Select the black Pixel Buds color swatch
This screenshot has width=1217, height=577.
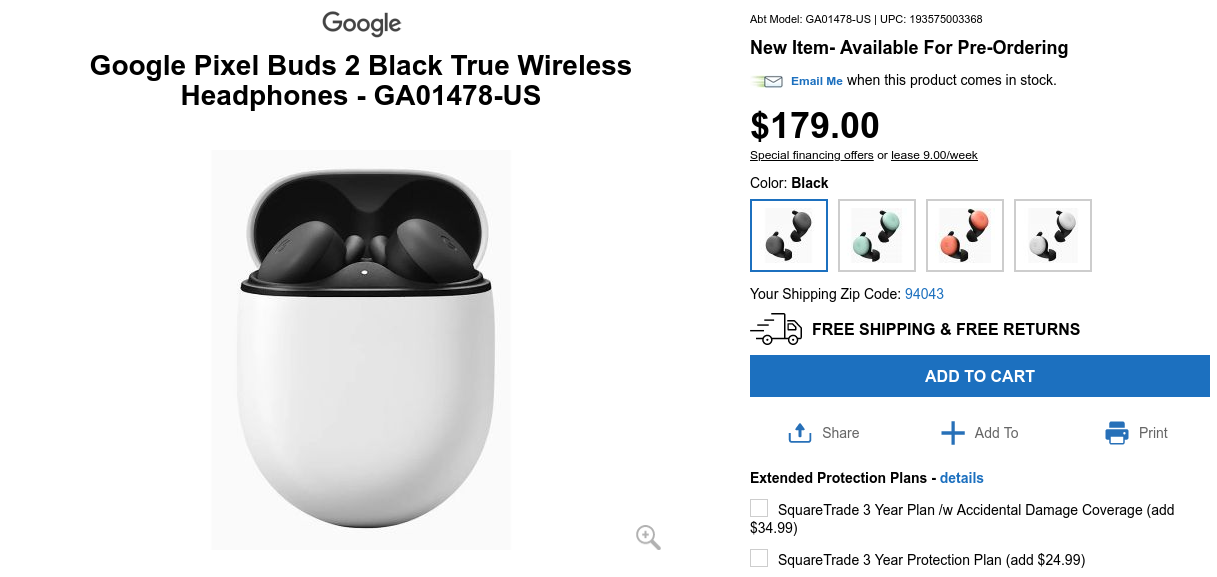coord(789,235)
